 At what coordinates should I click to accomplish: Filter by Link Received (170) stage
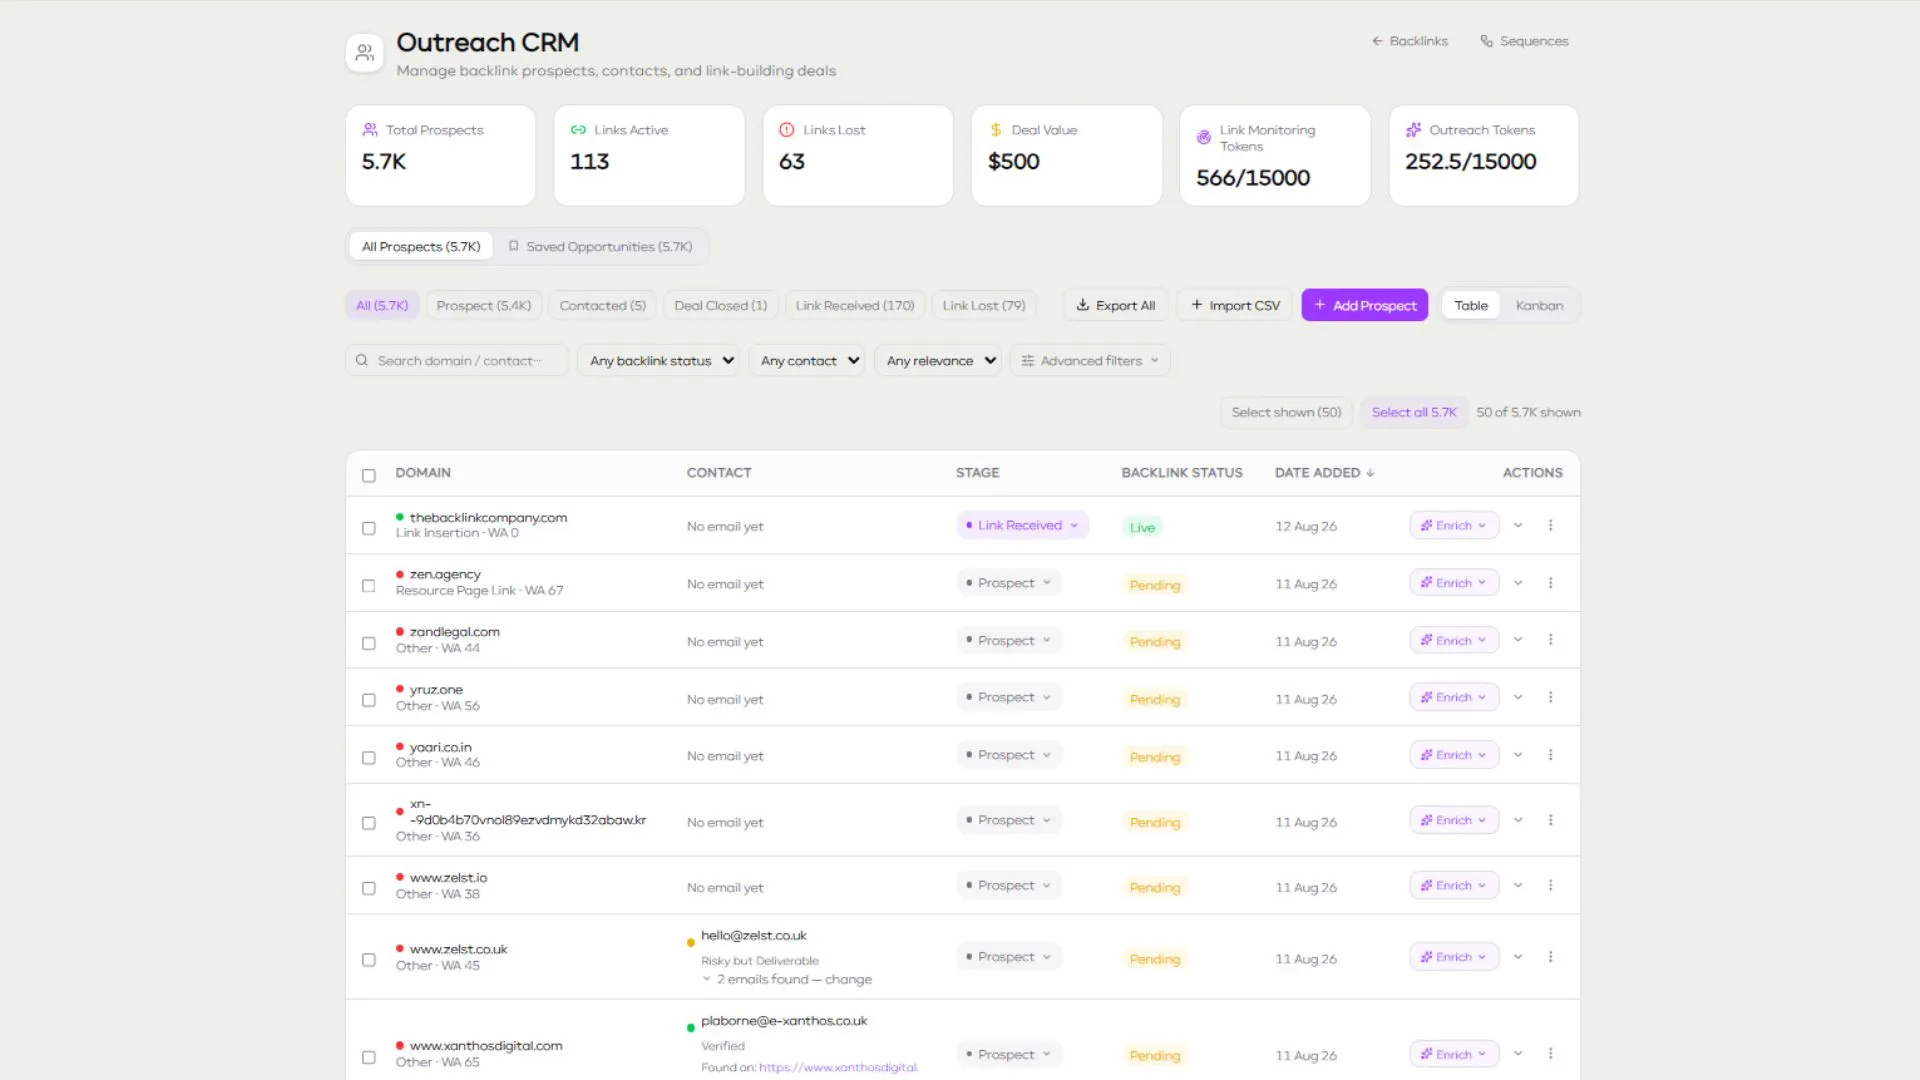coord(855,305)
